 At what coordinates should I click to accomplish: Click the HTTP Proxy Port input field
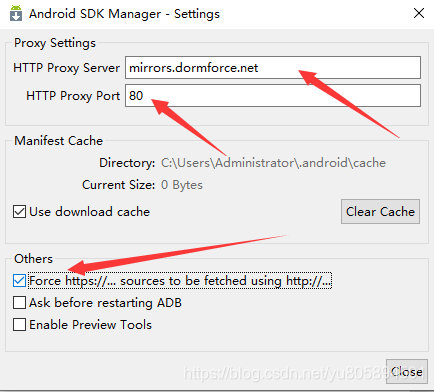(x=273, y=96)
